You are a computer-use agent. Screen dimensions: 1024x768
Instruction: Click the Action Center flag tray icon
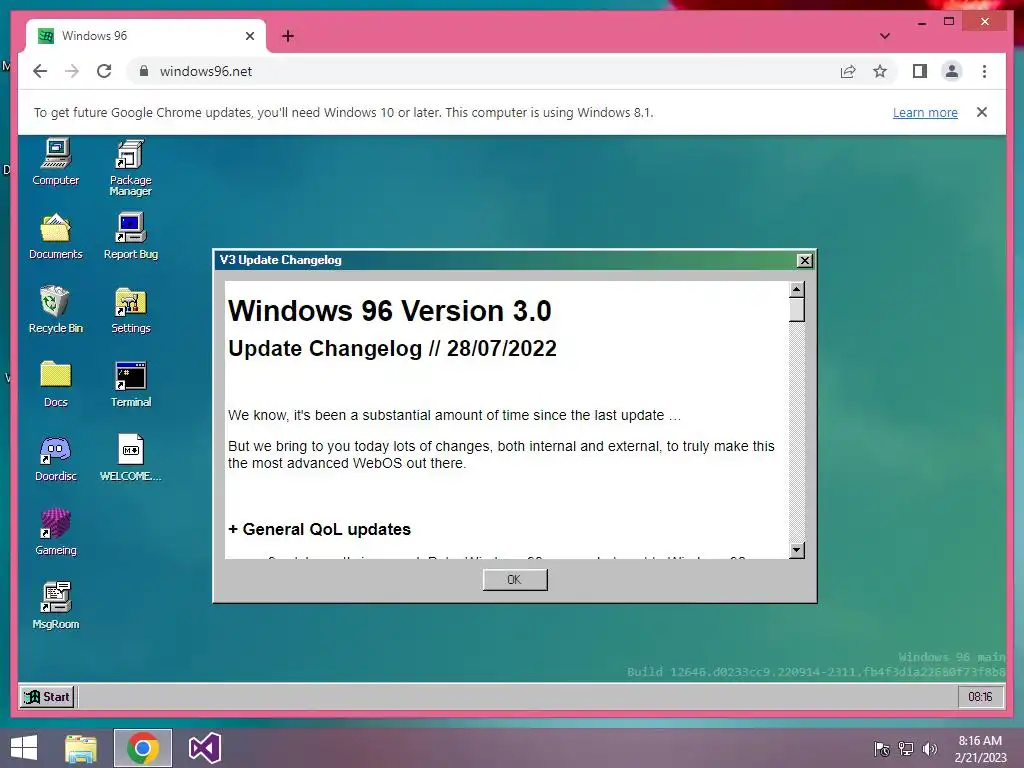pos(882,748)
